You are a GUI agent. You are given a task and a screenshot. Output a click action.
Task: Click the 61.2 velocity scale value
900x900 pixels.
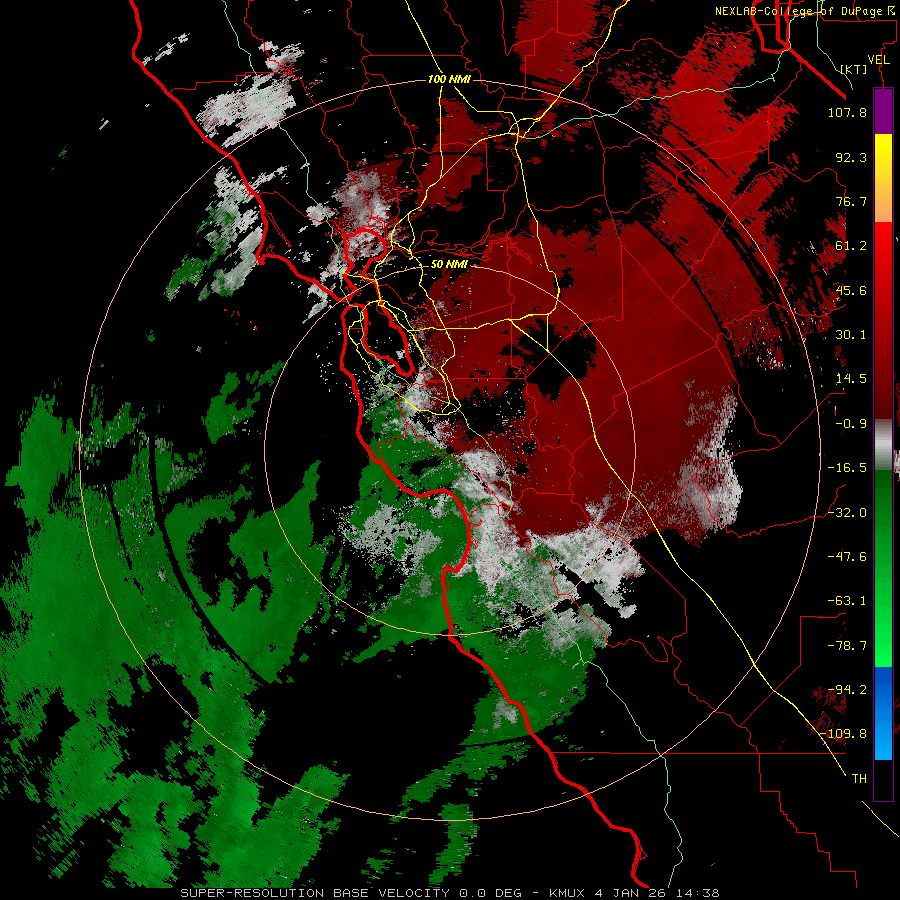[851, 246]
